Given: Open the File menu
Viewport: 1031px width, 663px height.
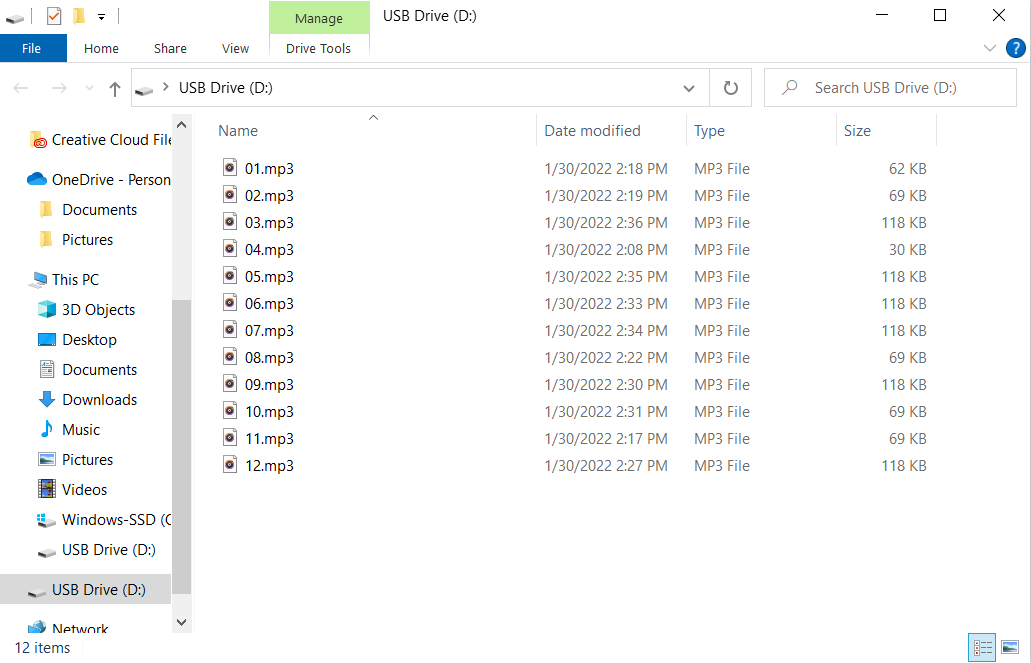Looking at the screenshot, I should click(x=32, y=47).
